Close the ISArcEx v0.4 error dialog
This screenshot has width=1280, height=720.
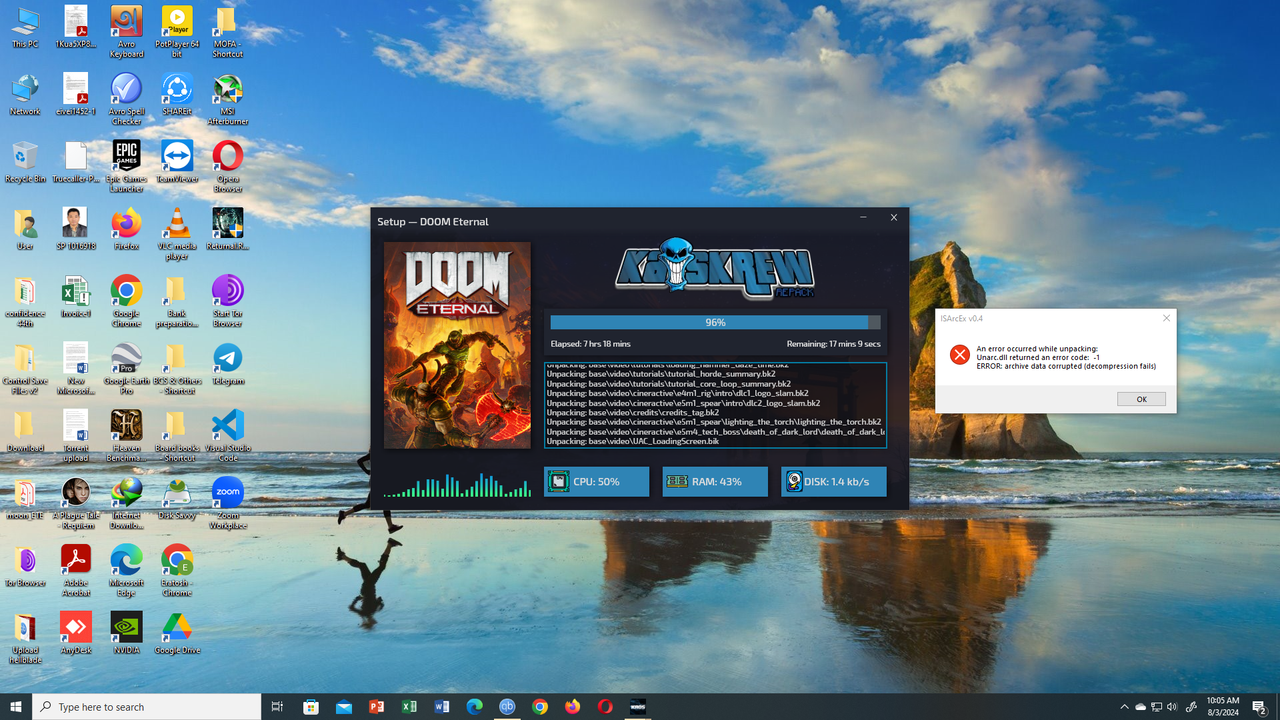tap(1166, 318)
